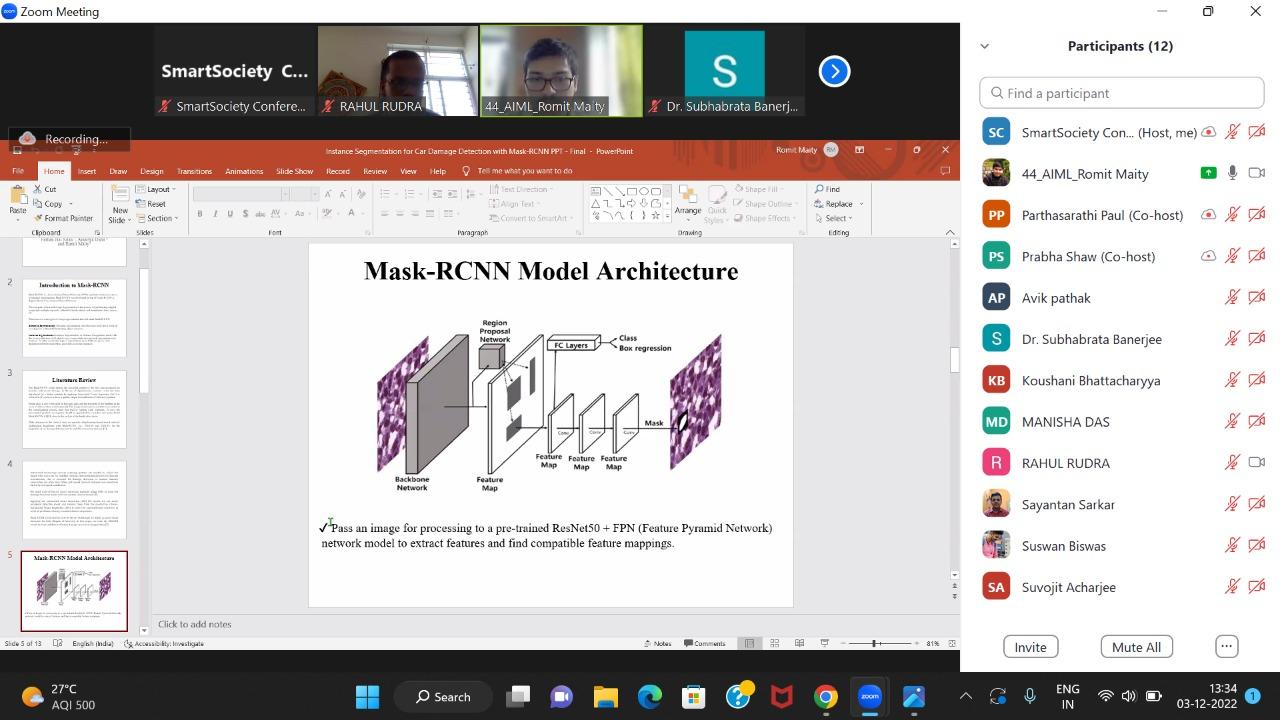Click the Find a participant search box
This screenshot has width=1280, height=720.
pyautogui.click(x=1121, y=93)
